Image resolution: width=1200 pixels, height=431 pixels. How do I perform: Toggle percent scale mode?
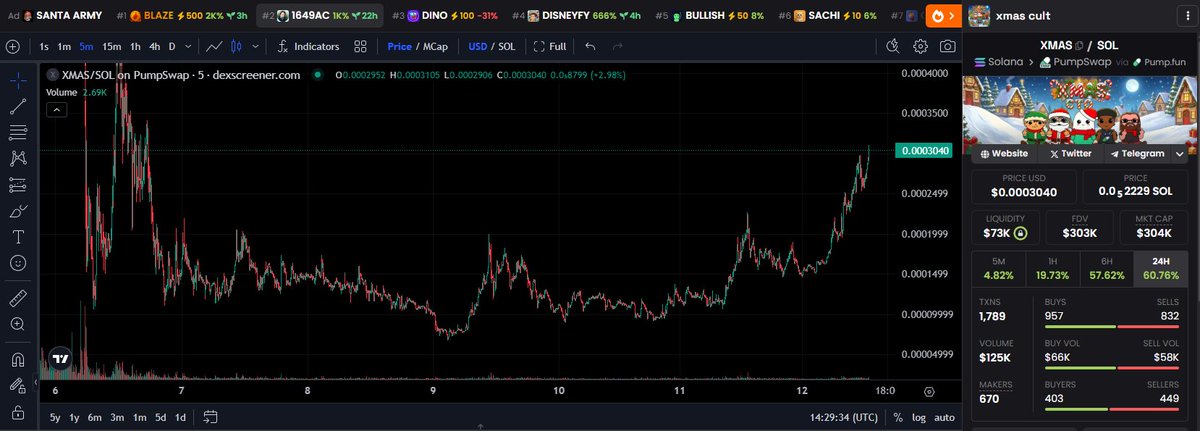pyautogui.click(x=898, y=417)
